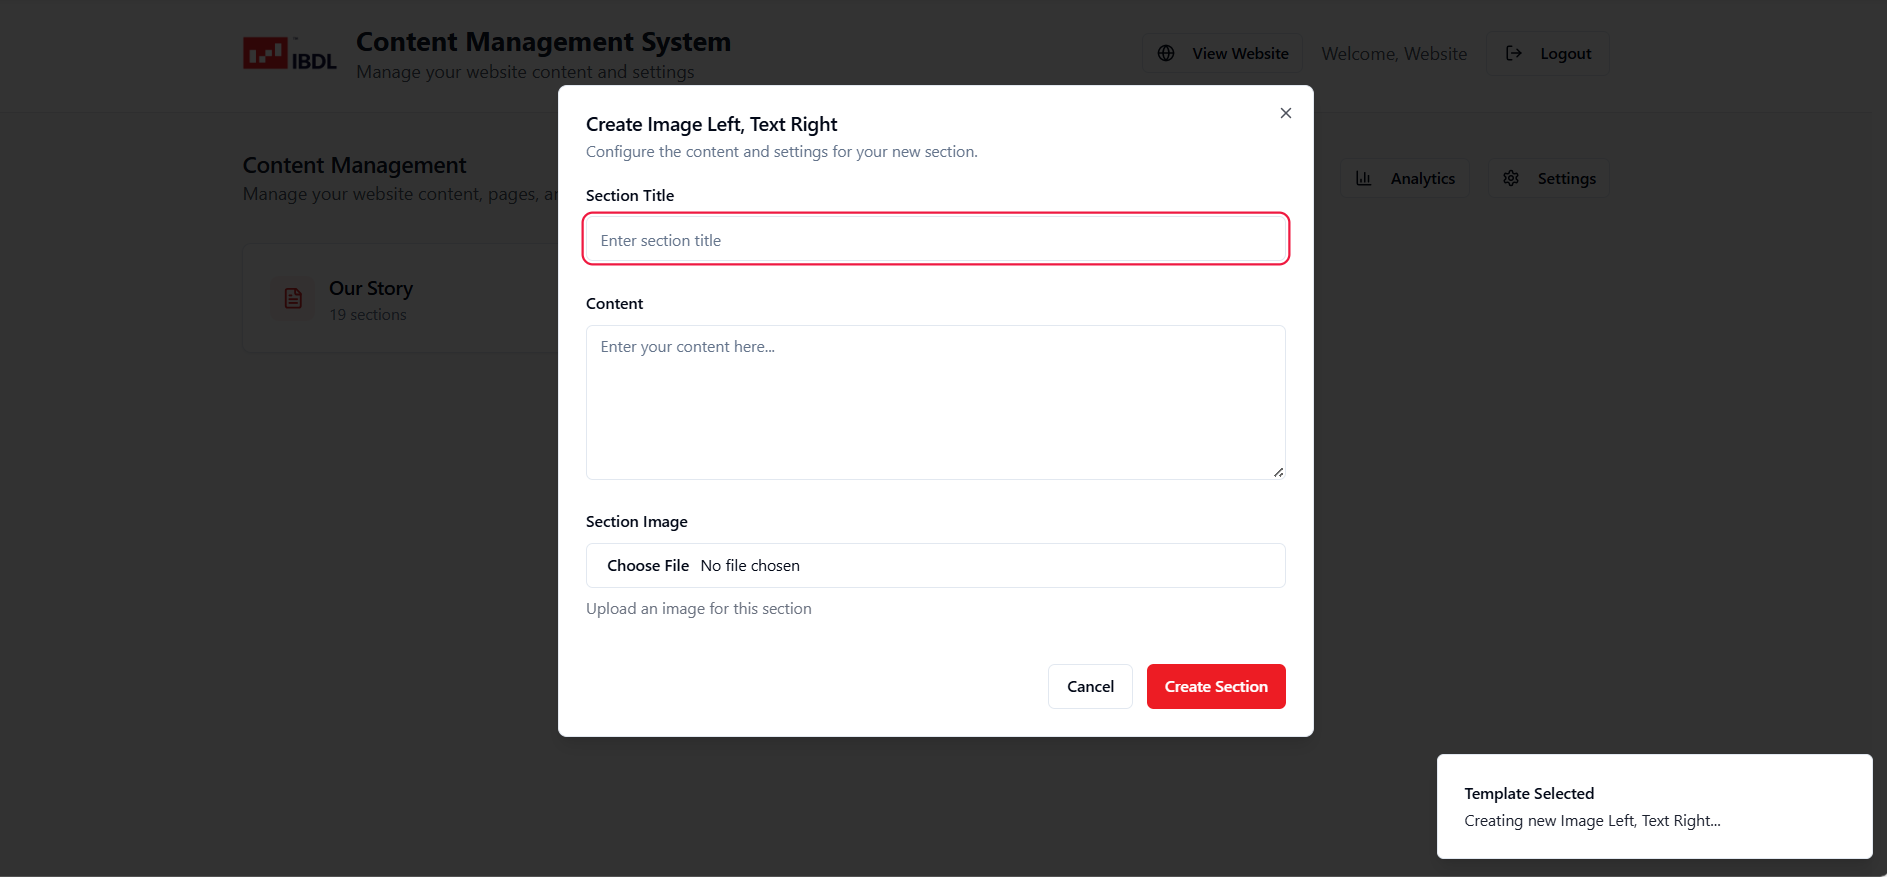This screenshot has height=877, width=1887.
Task: Click the globe icon beside View Website
Action: 1166,54
